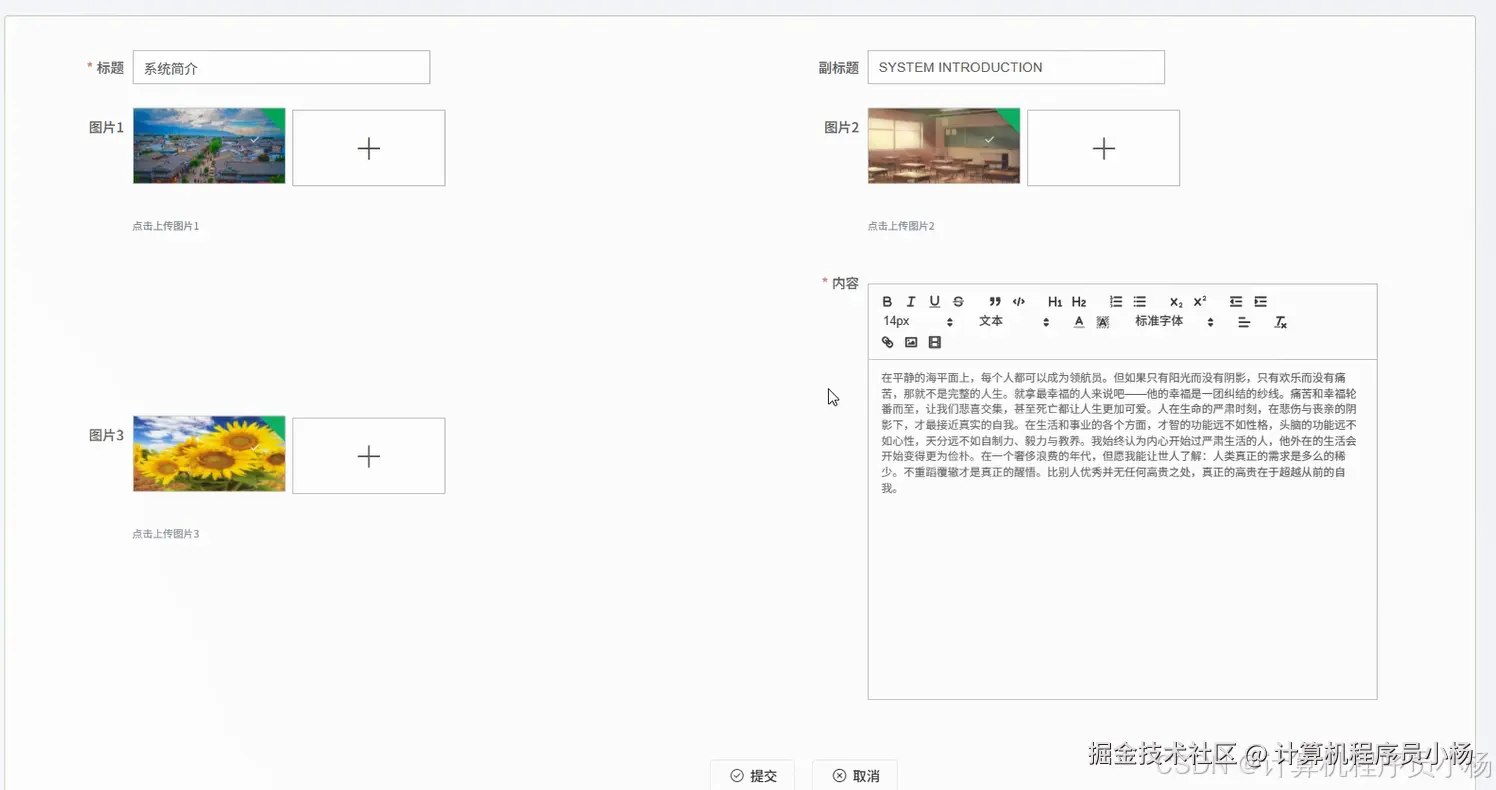Increase indent in the editor
Image resolution: width=1496 pixels, height=790 pixels.
tap(1260, 302)
